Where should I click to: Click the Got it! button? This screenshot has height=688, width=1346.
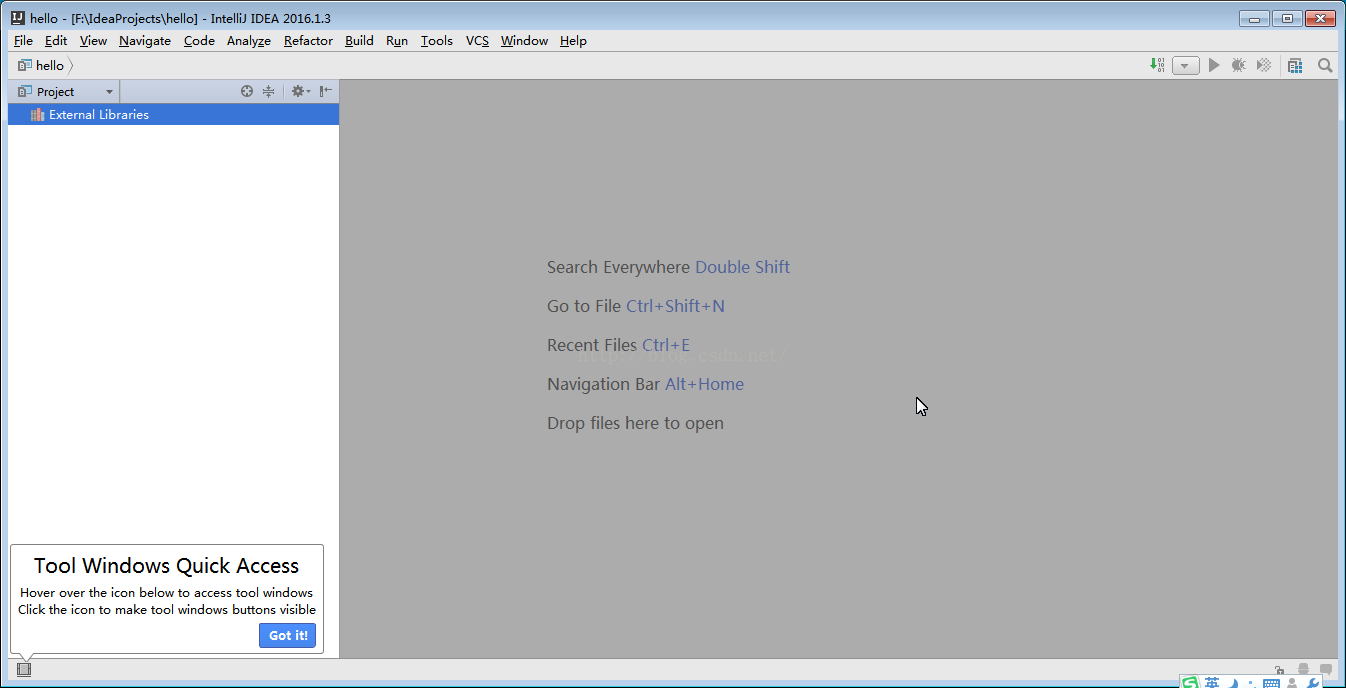click(288, 635)
